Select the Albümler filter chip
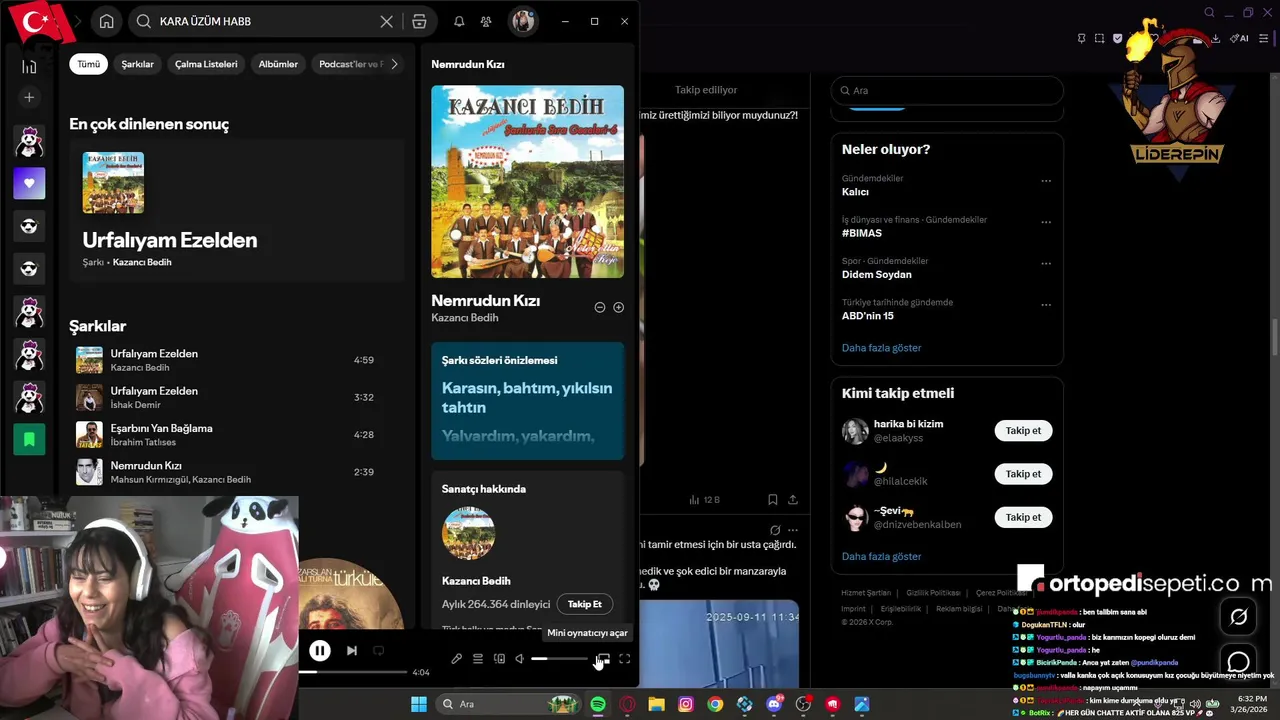The height and width of the screenshot is (720, 1280). pyautogui.click(x=278, y=64)
